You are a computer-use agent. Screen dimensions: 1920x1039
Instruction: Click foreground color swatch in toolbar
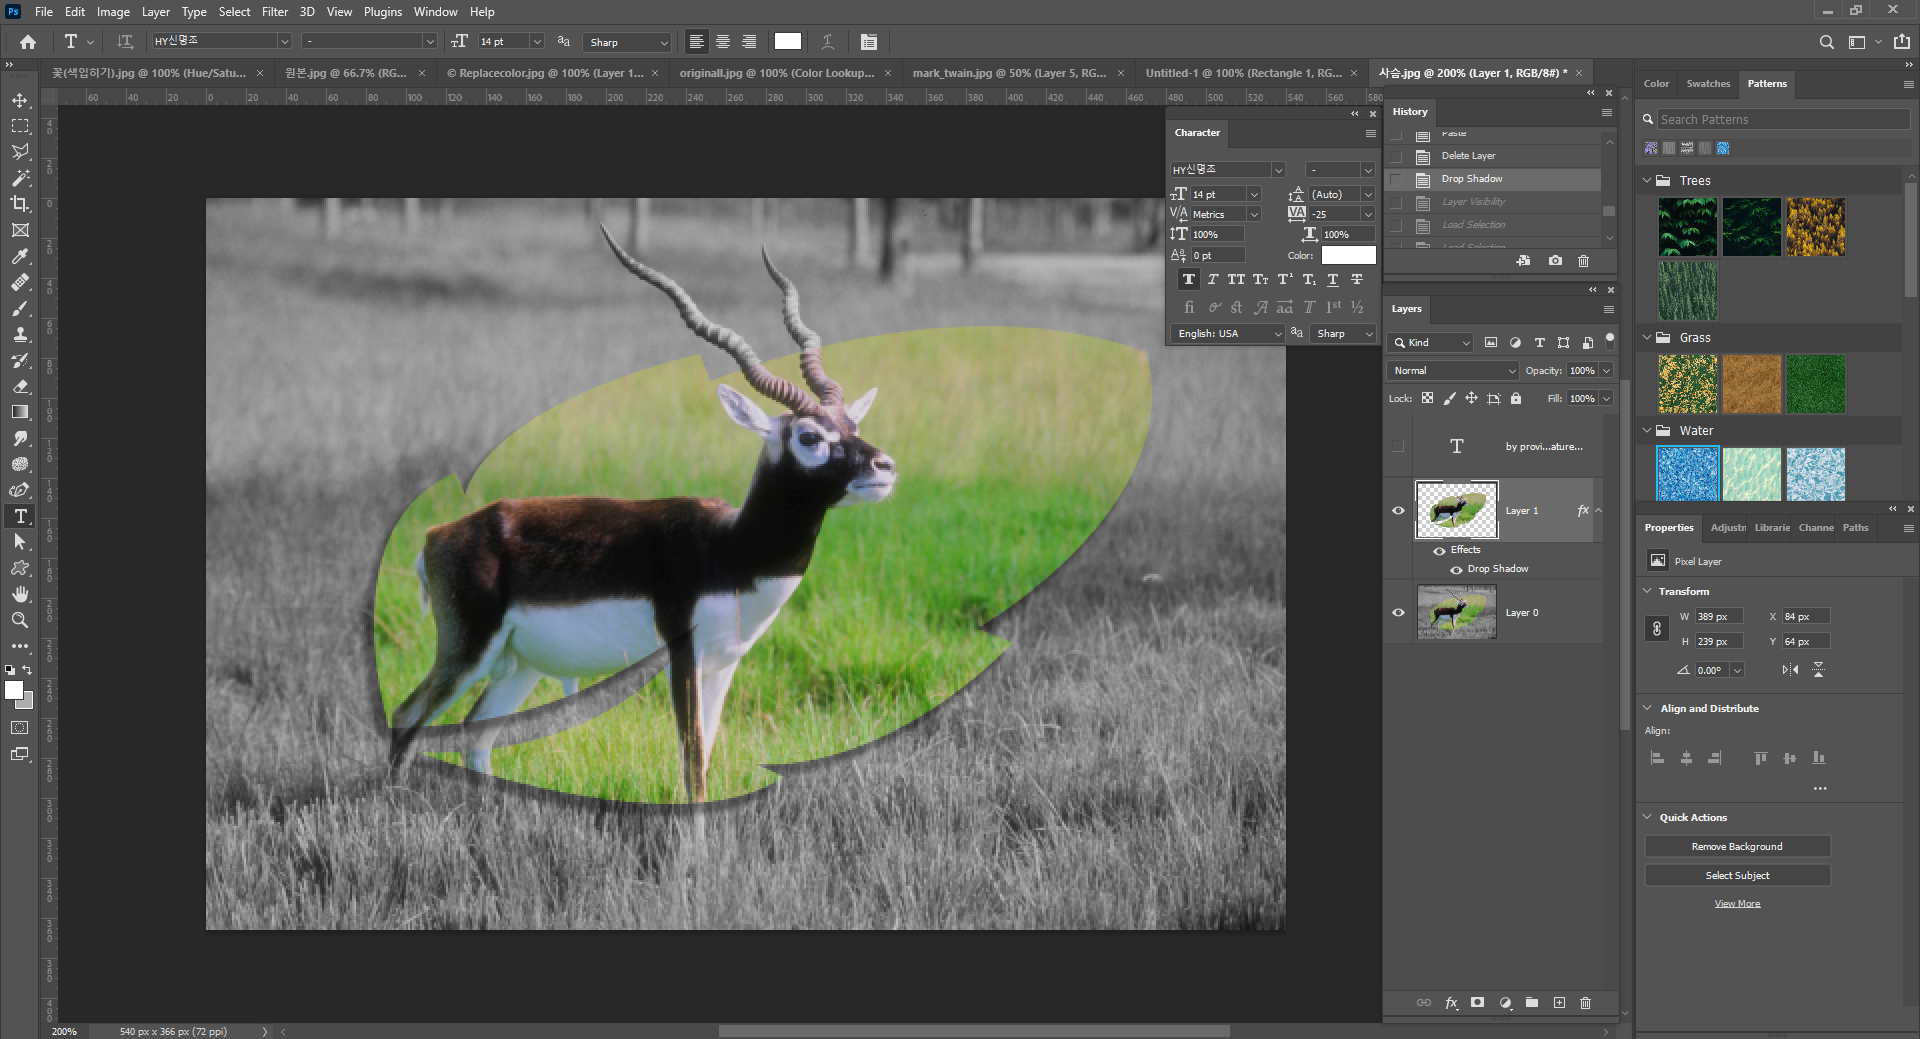click(x=14, y=690)
